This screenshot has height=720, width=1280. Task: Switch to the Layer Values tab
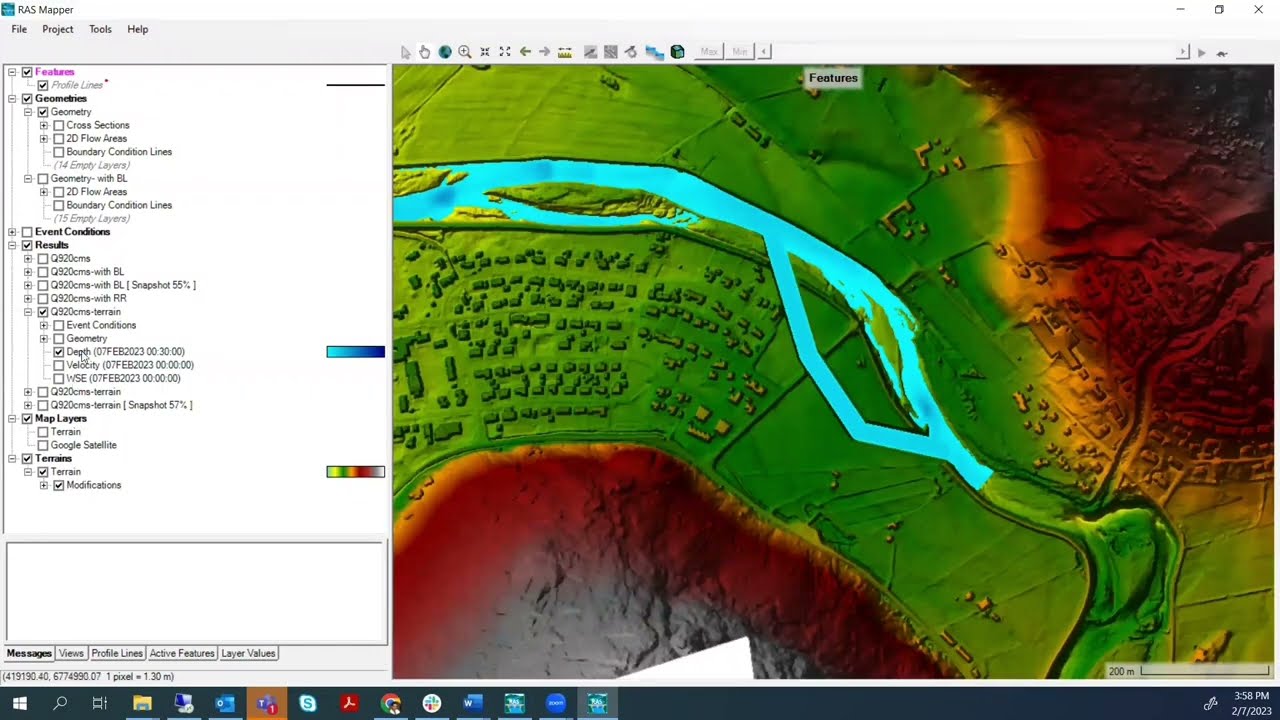[248, 653]
